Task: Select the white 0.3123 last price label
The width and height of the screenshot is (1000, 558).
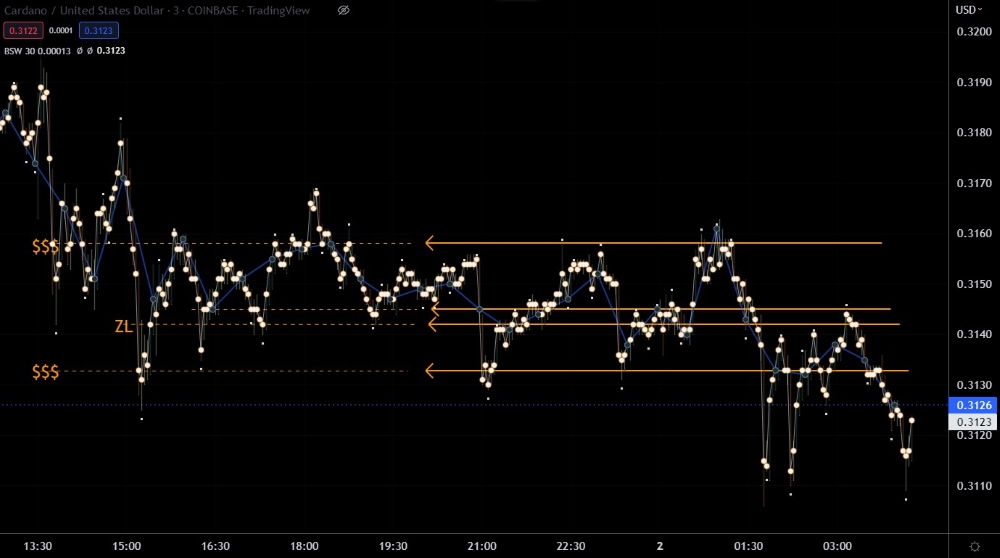Action: [973, 422]
